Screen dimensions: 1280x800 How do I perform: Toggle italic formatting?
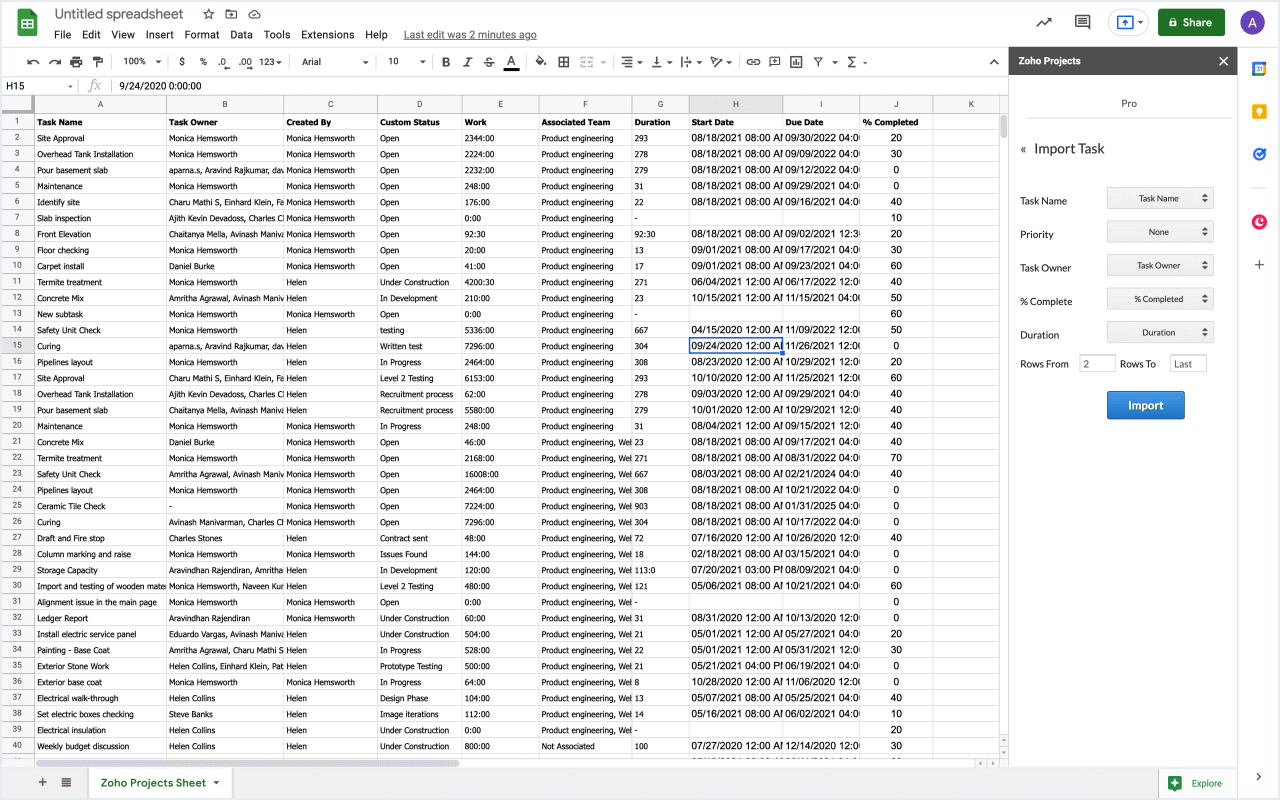tap(468, 62)
